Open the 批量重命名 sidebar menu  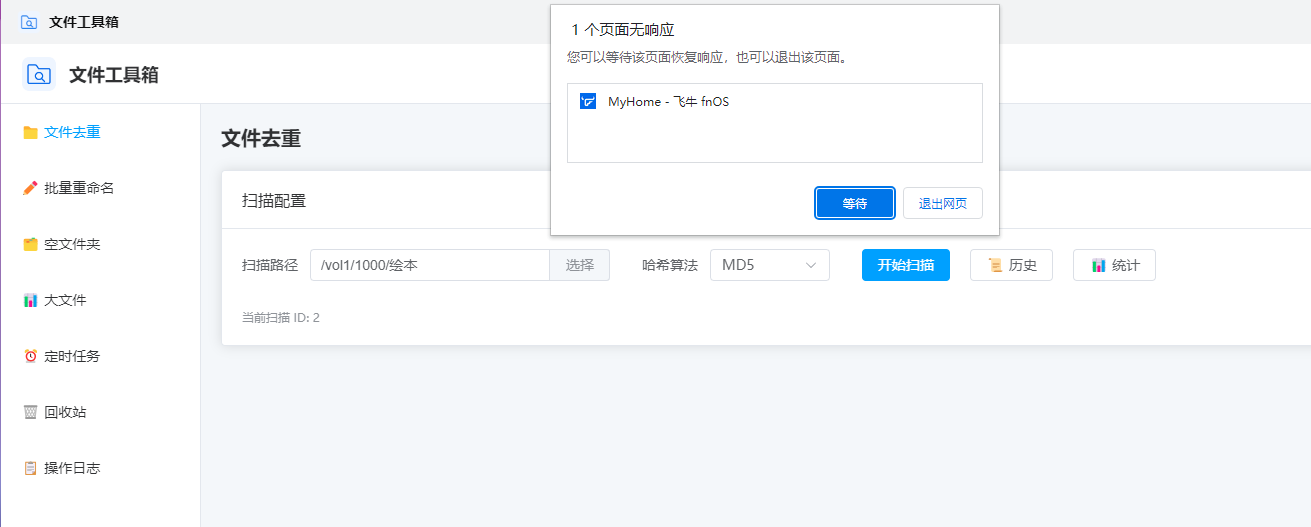(x=100, y=188)
